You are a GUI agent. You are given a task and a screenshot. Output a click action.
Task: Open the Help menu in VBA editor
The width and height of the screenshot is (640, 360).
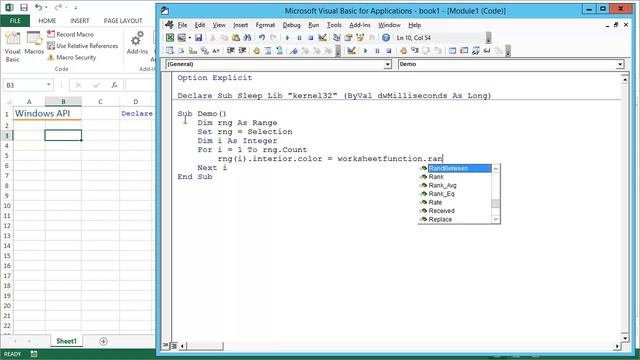[x=414, y=25]
